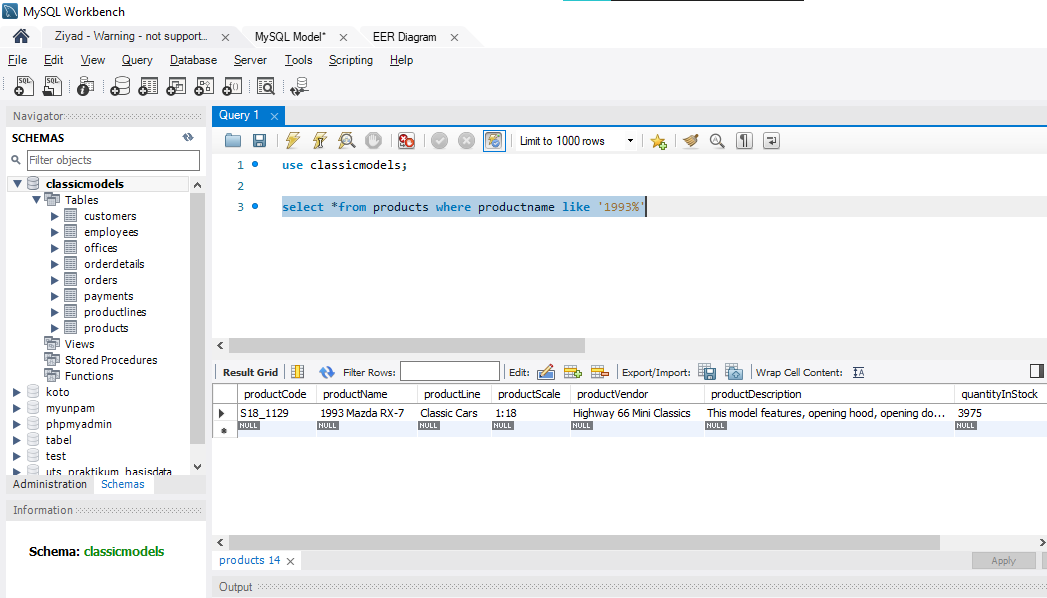Delete selected rows icon
Screen dimensions: 1047x598
600,372
